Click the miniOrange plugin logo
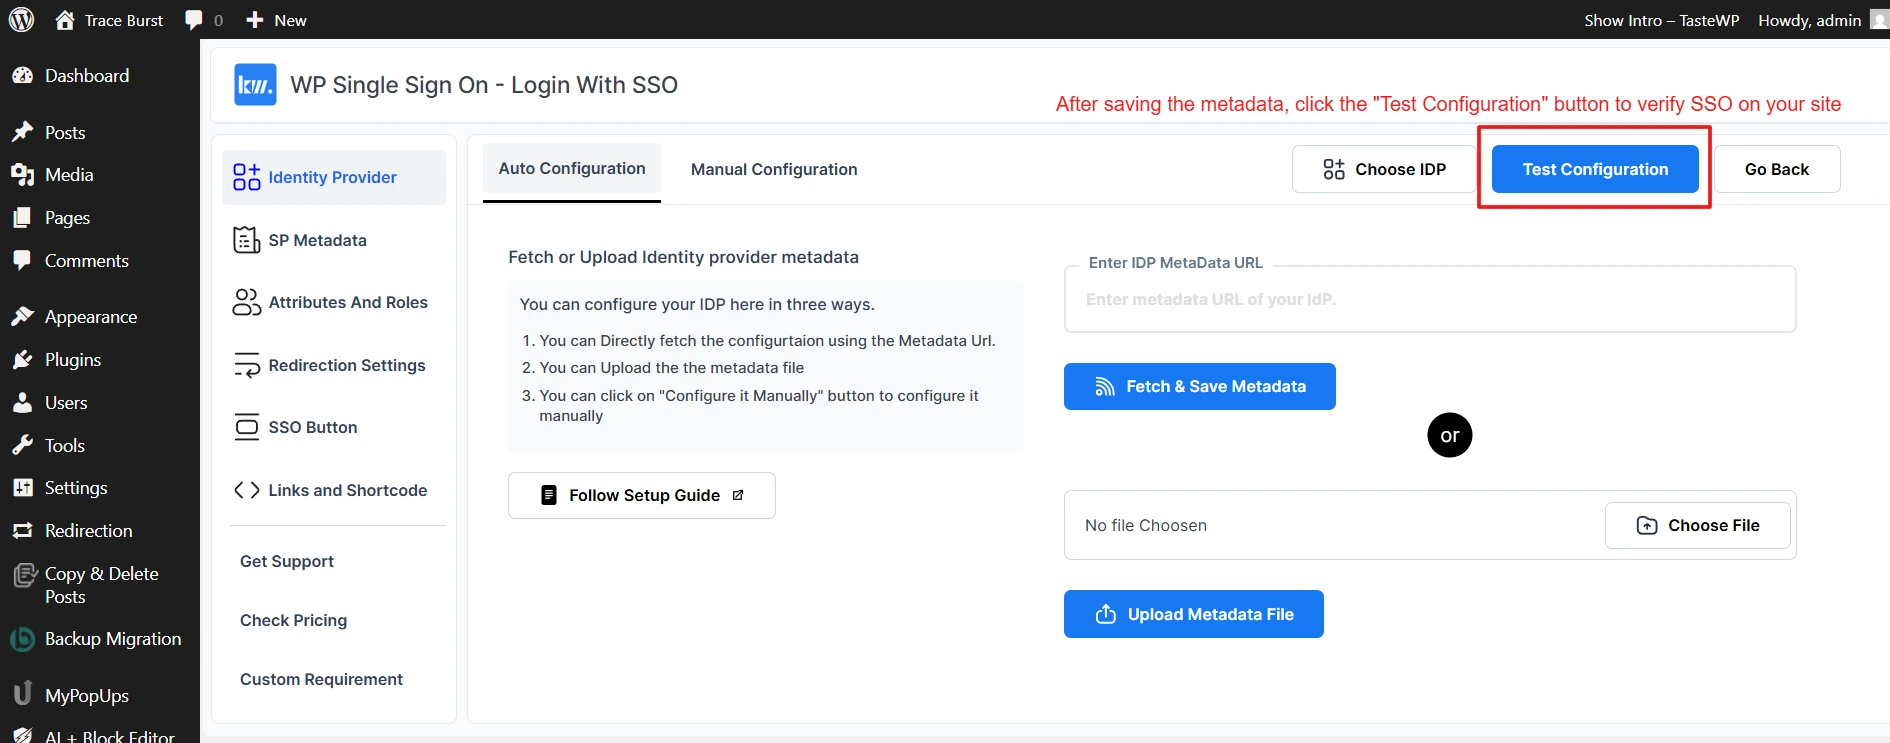The height and width of the screenshot is (743, 1890). (x=255, y=85)
